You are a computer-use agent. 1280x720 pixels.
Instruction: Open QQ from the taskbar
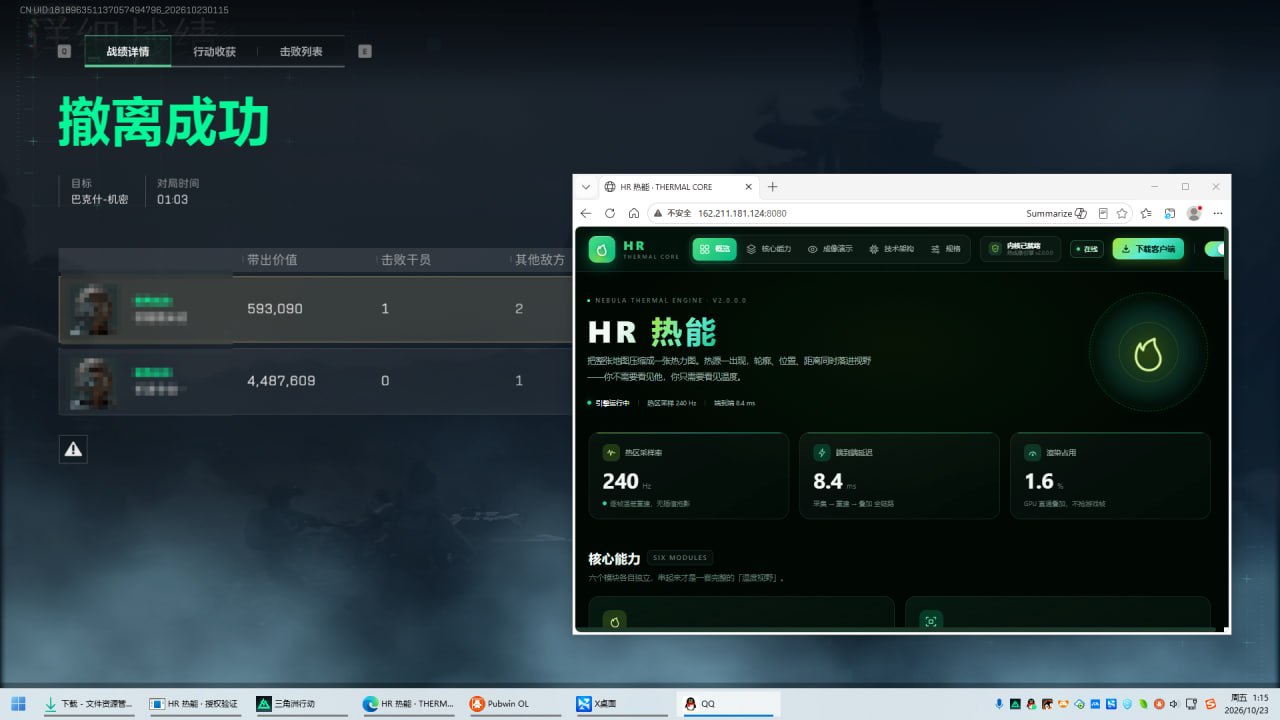click(727, 704)
